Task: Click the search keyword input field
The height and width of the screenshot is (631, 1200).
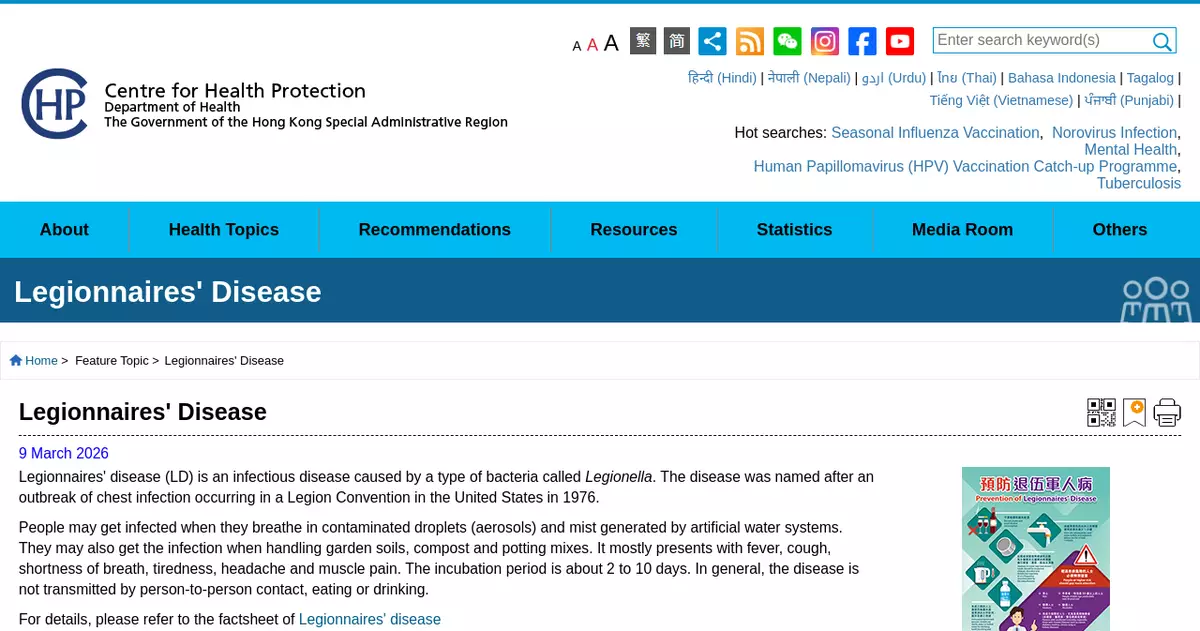Action: pyautogui.click(x=1040, y=40)
